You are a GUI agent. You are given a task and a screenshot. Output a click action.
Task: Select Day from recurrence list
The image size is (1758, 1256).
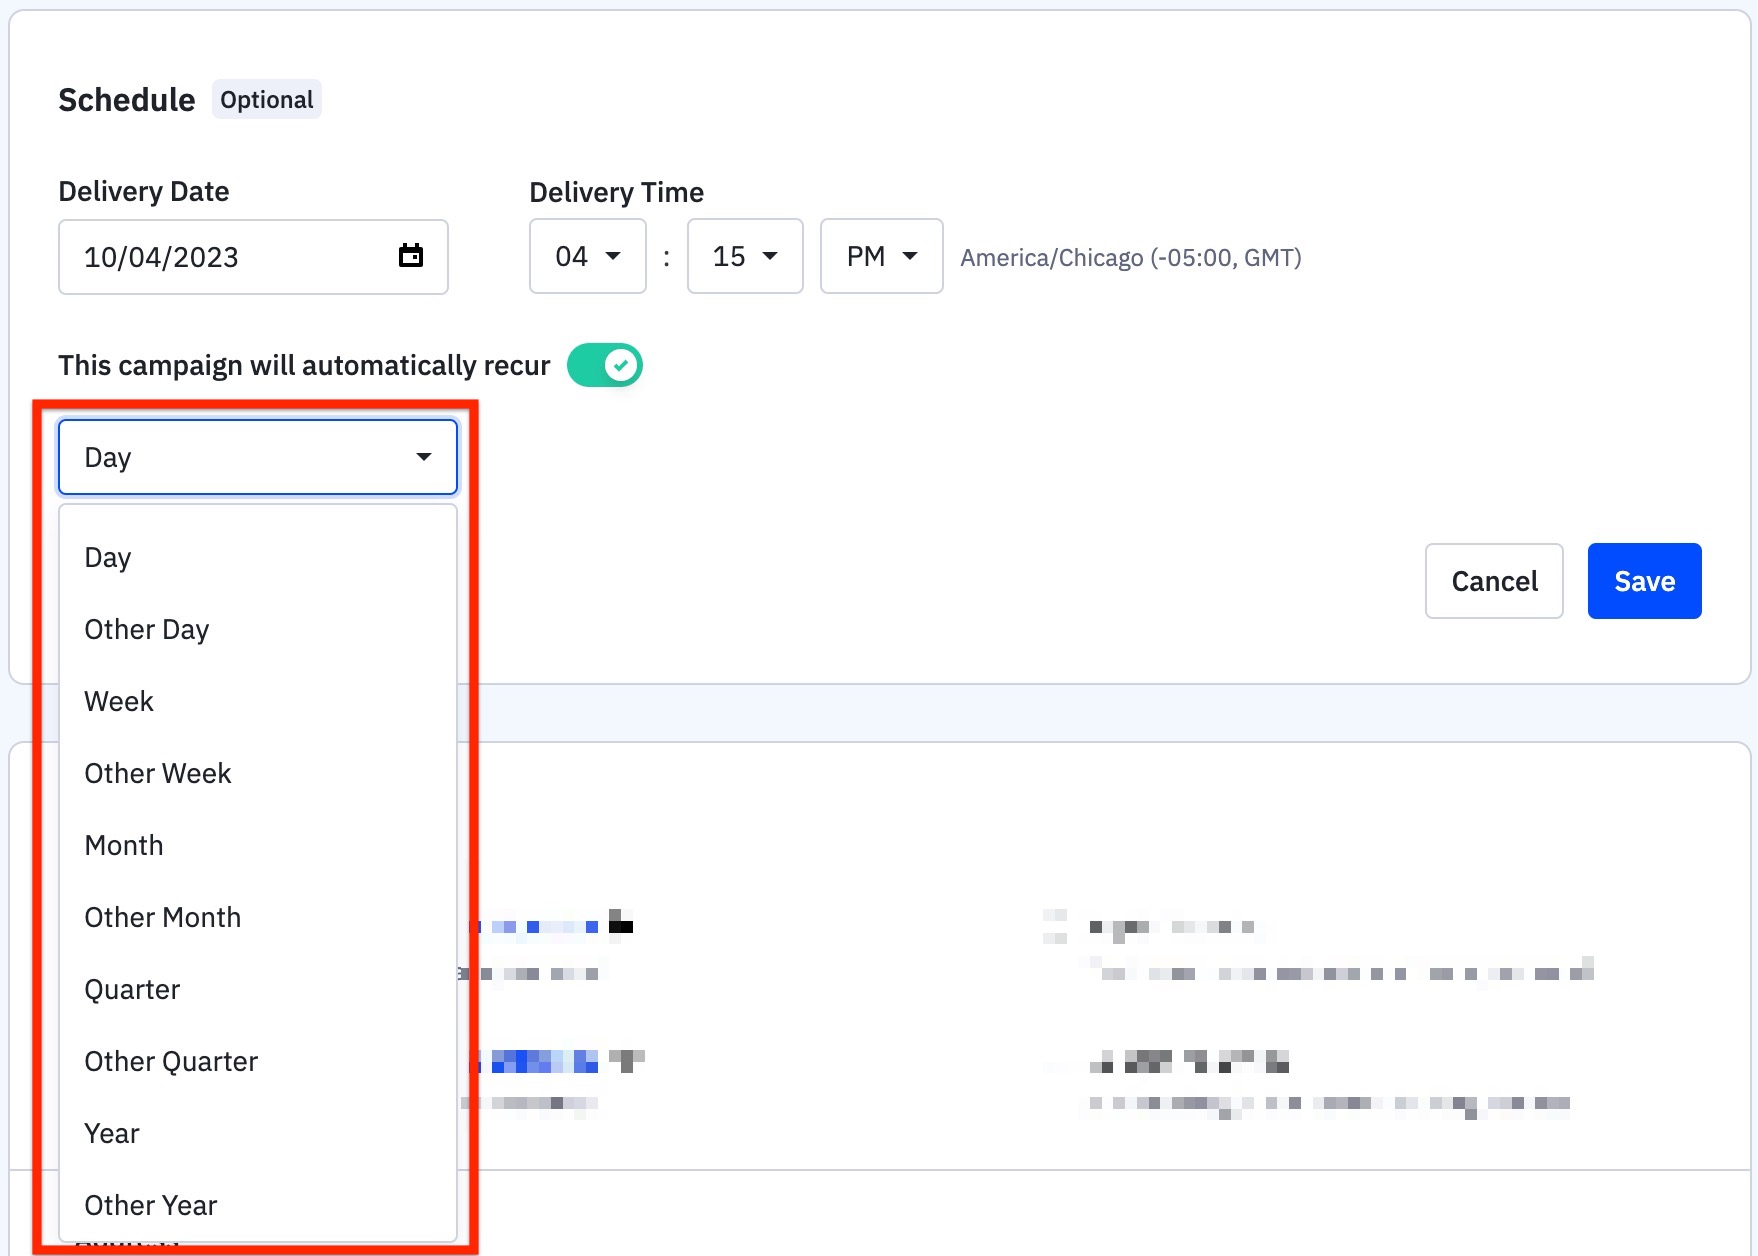click(108, 557)
